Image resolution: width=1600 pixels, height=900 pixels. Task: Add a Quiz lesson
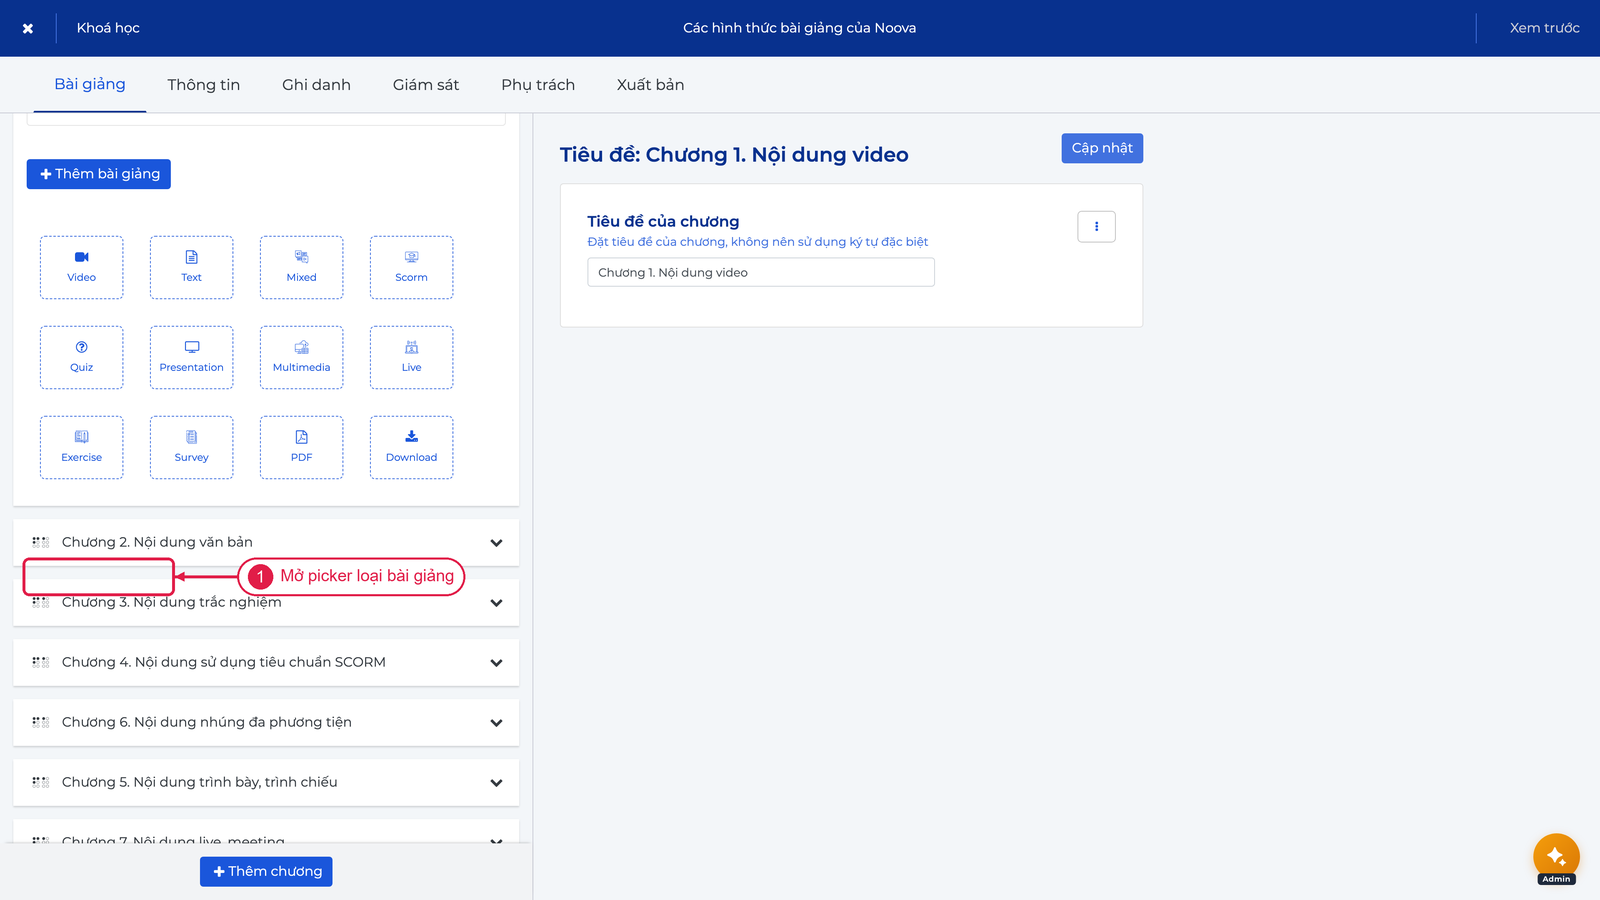pyautogui.click(x=81, y=357)
